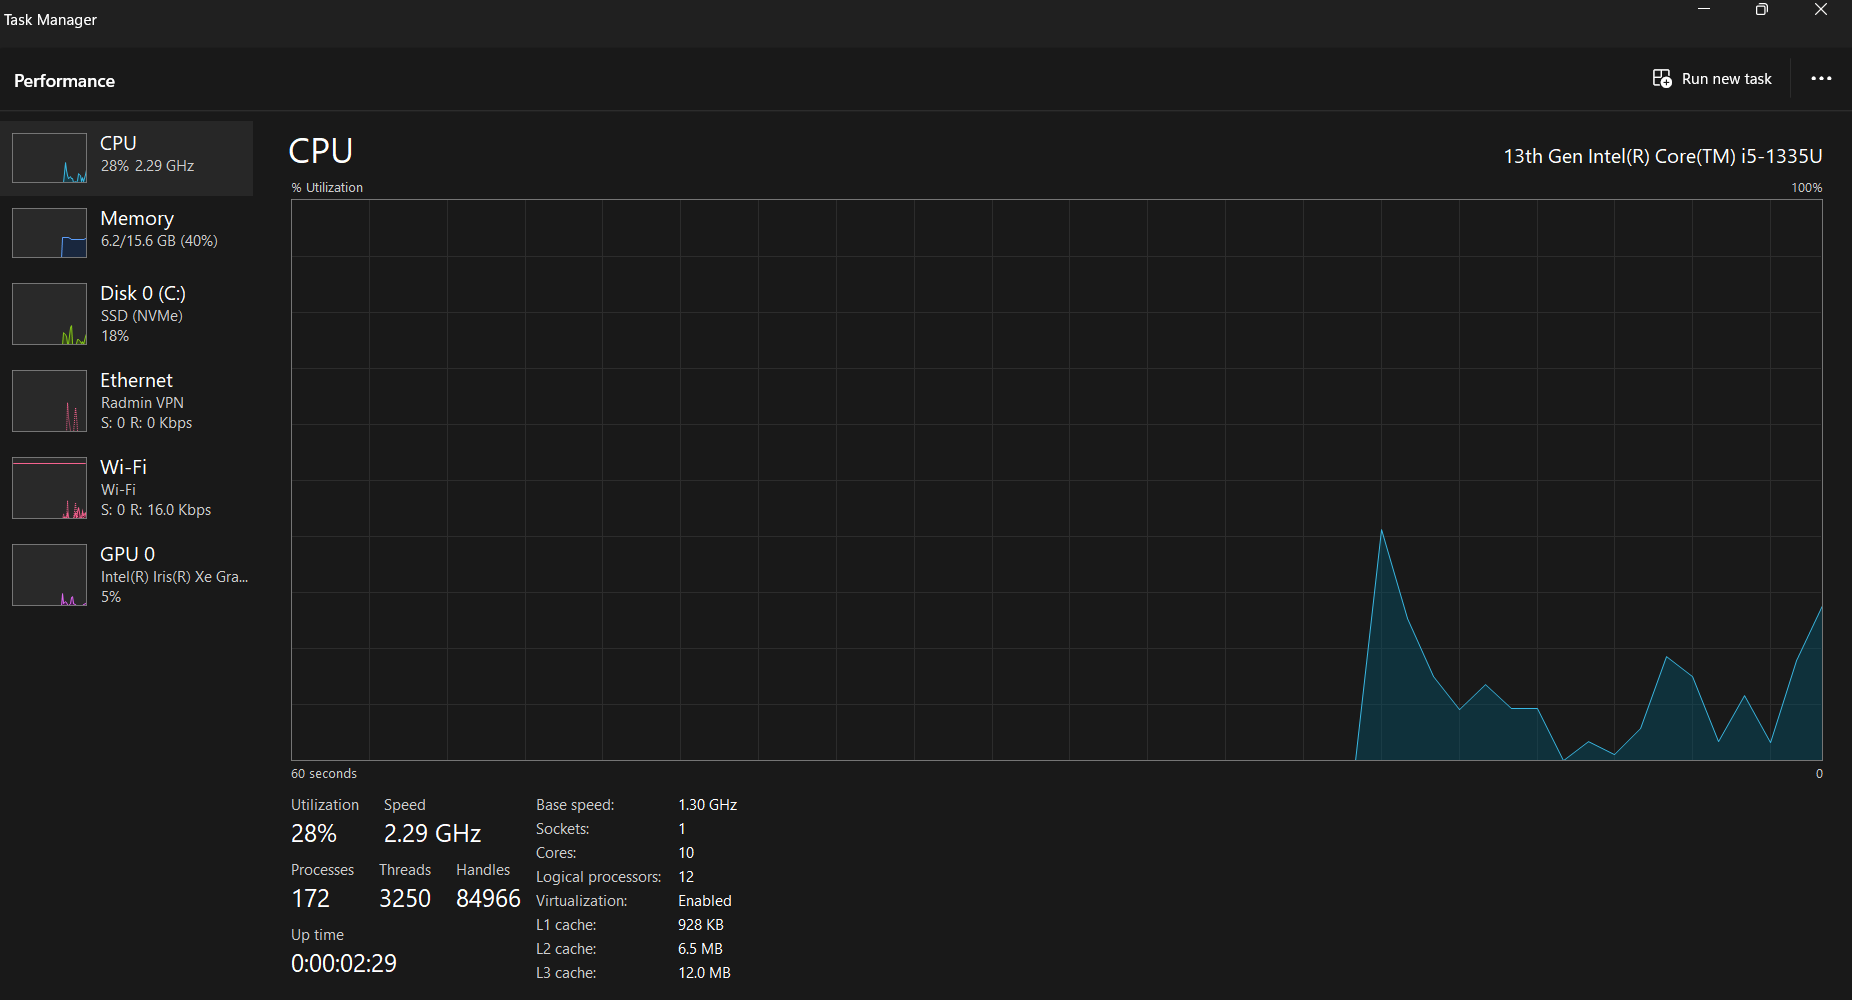Click the Task Manager window title

click(x=50, y=20)
